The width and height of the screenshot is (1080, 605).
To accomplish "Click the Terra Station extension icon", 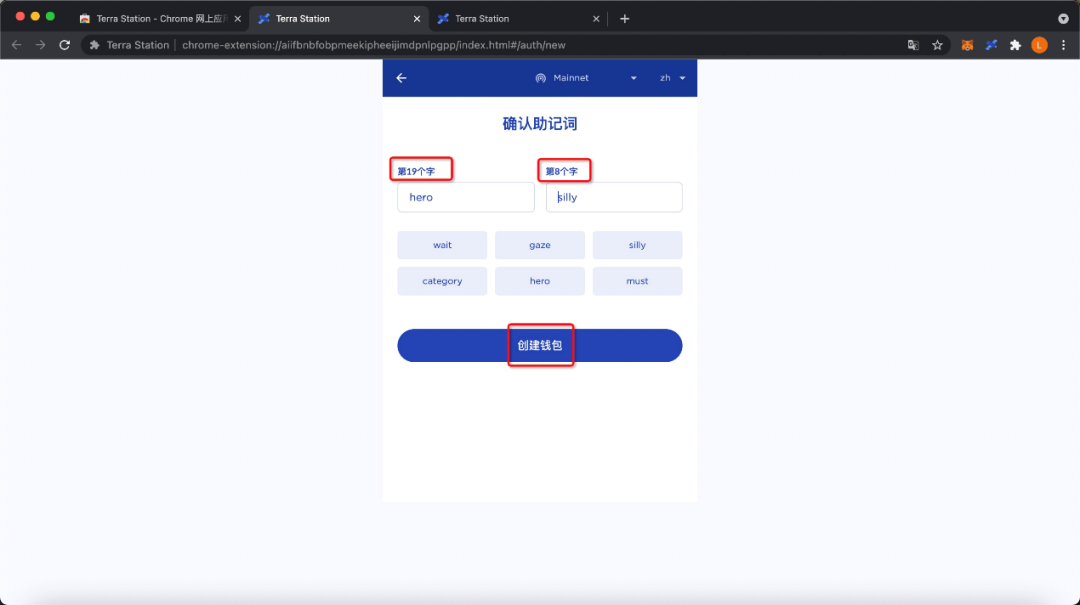I will tap(991, 44).
